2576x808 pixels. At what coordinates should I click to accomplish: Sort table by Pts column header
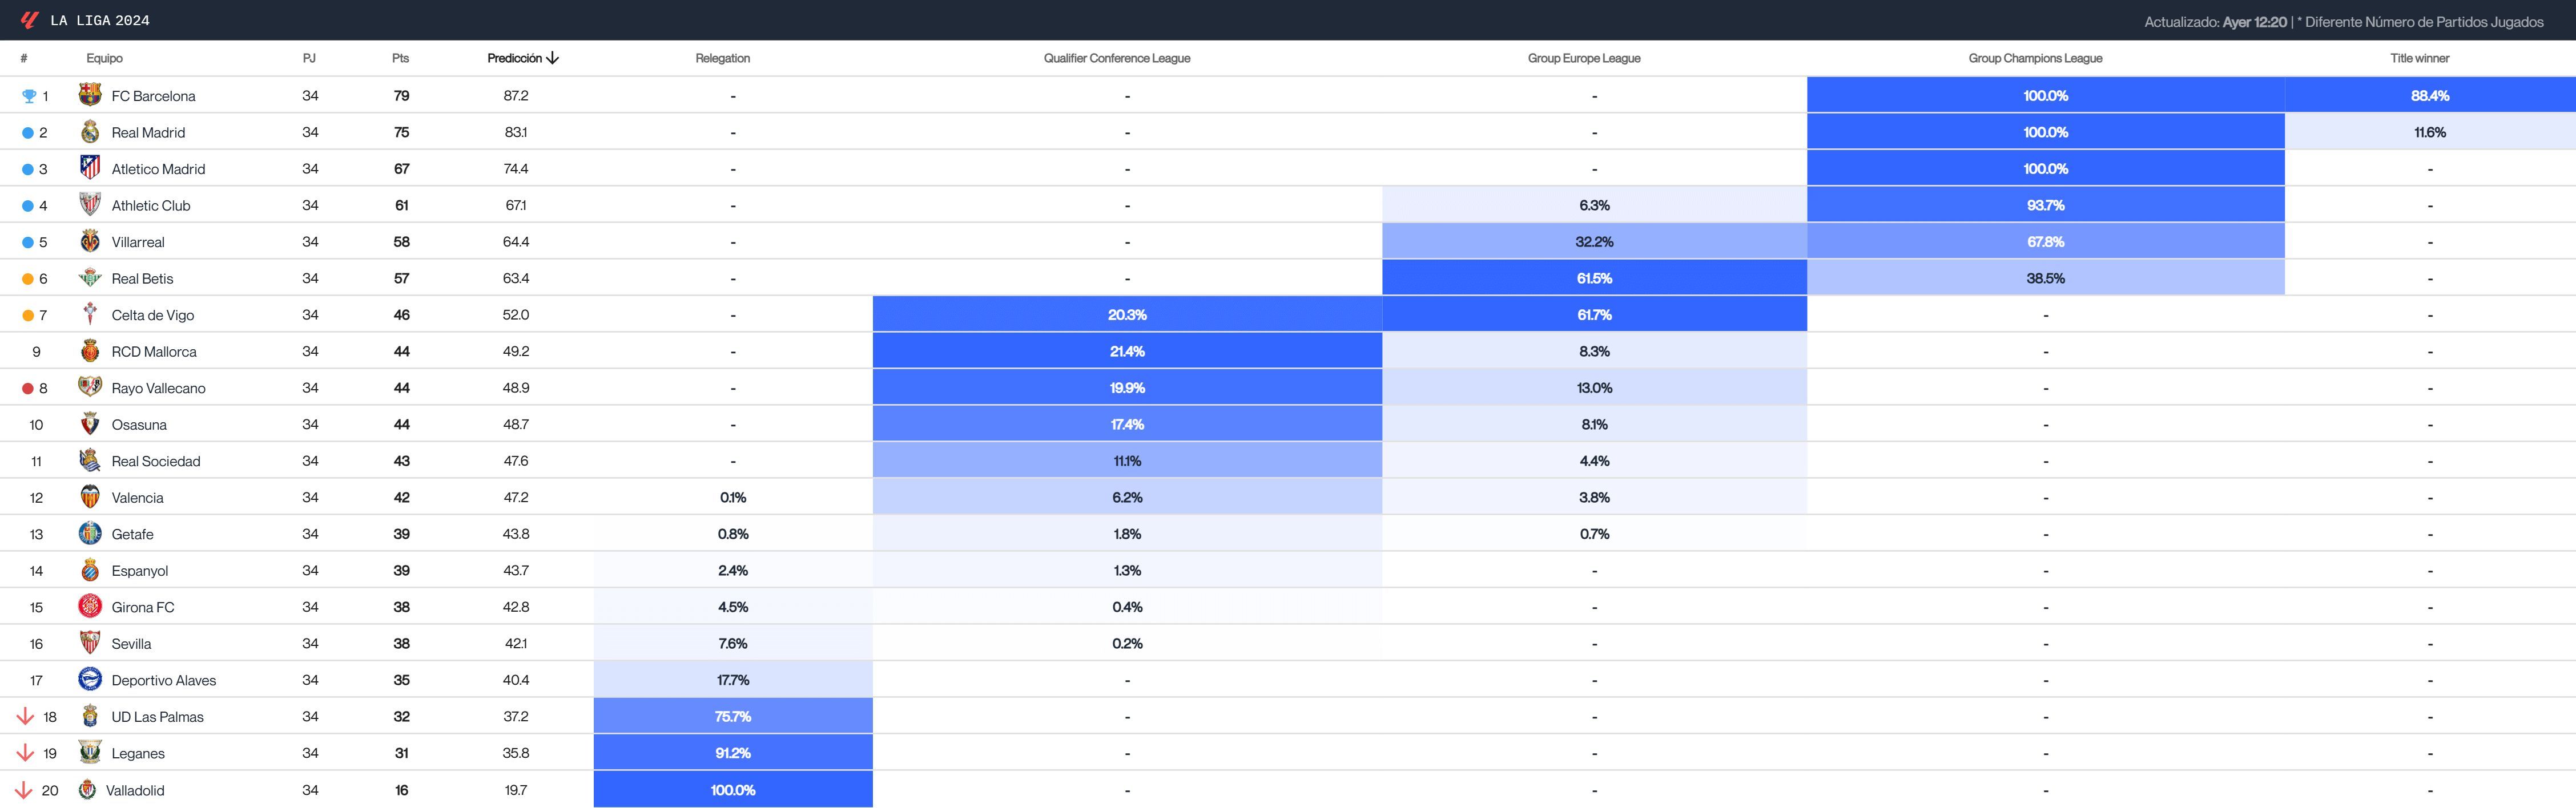pos(400,58)
